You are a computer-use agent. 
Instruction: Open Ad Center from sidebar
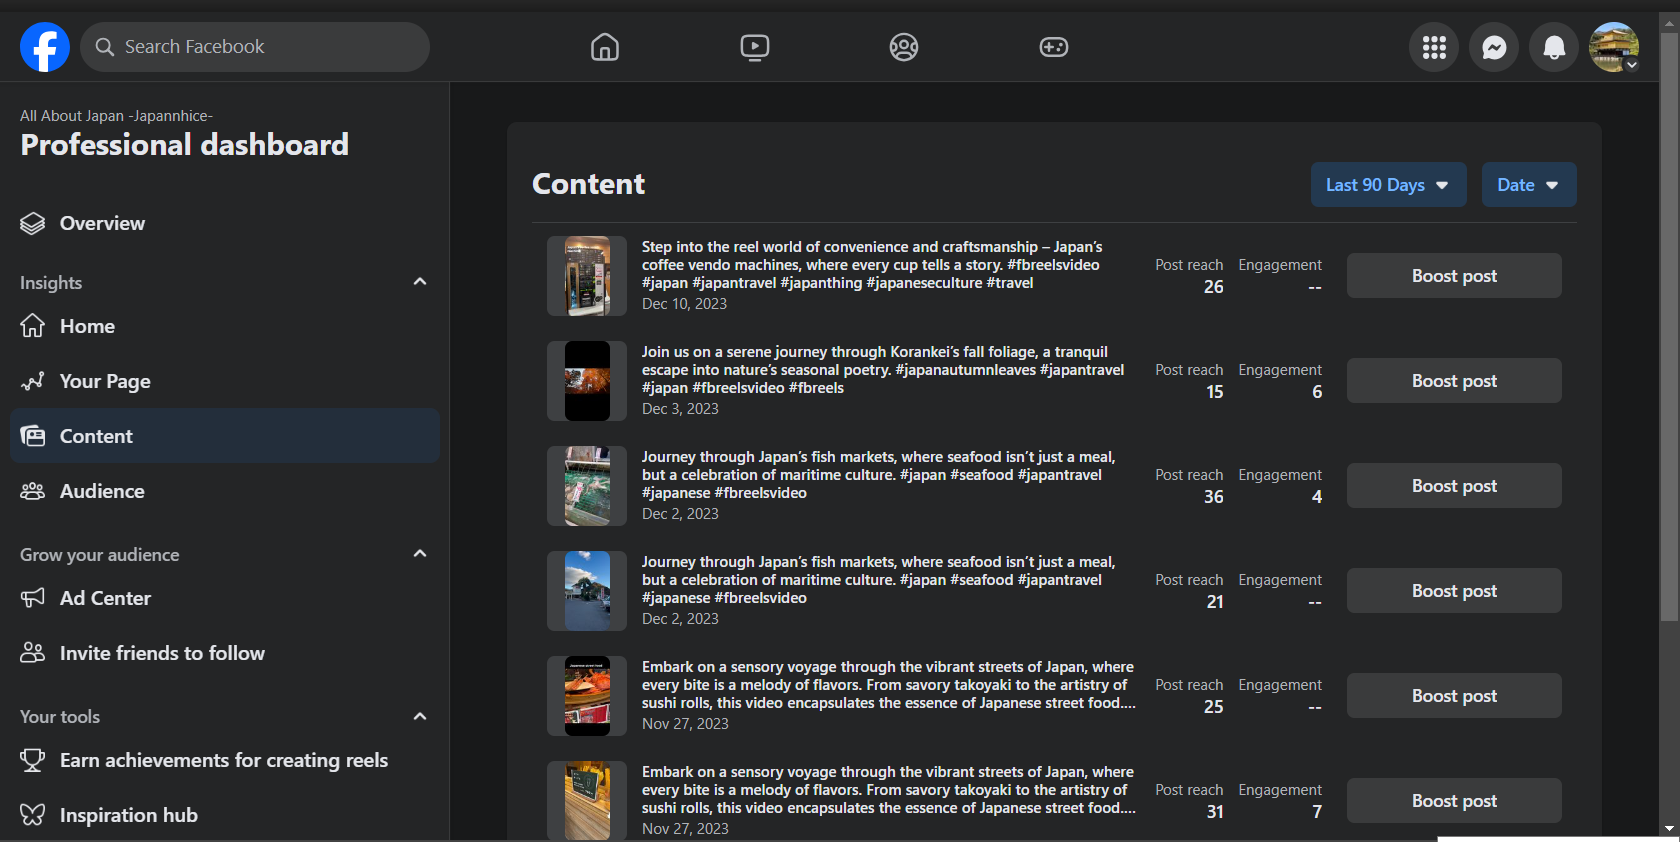[x=105, y=598]
